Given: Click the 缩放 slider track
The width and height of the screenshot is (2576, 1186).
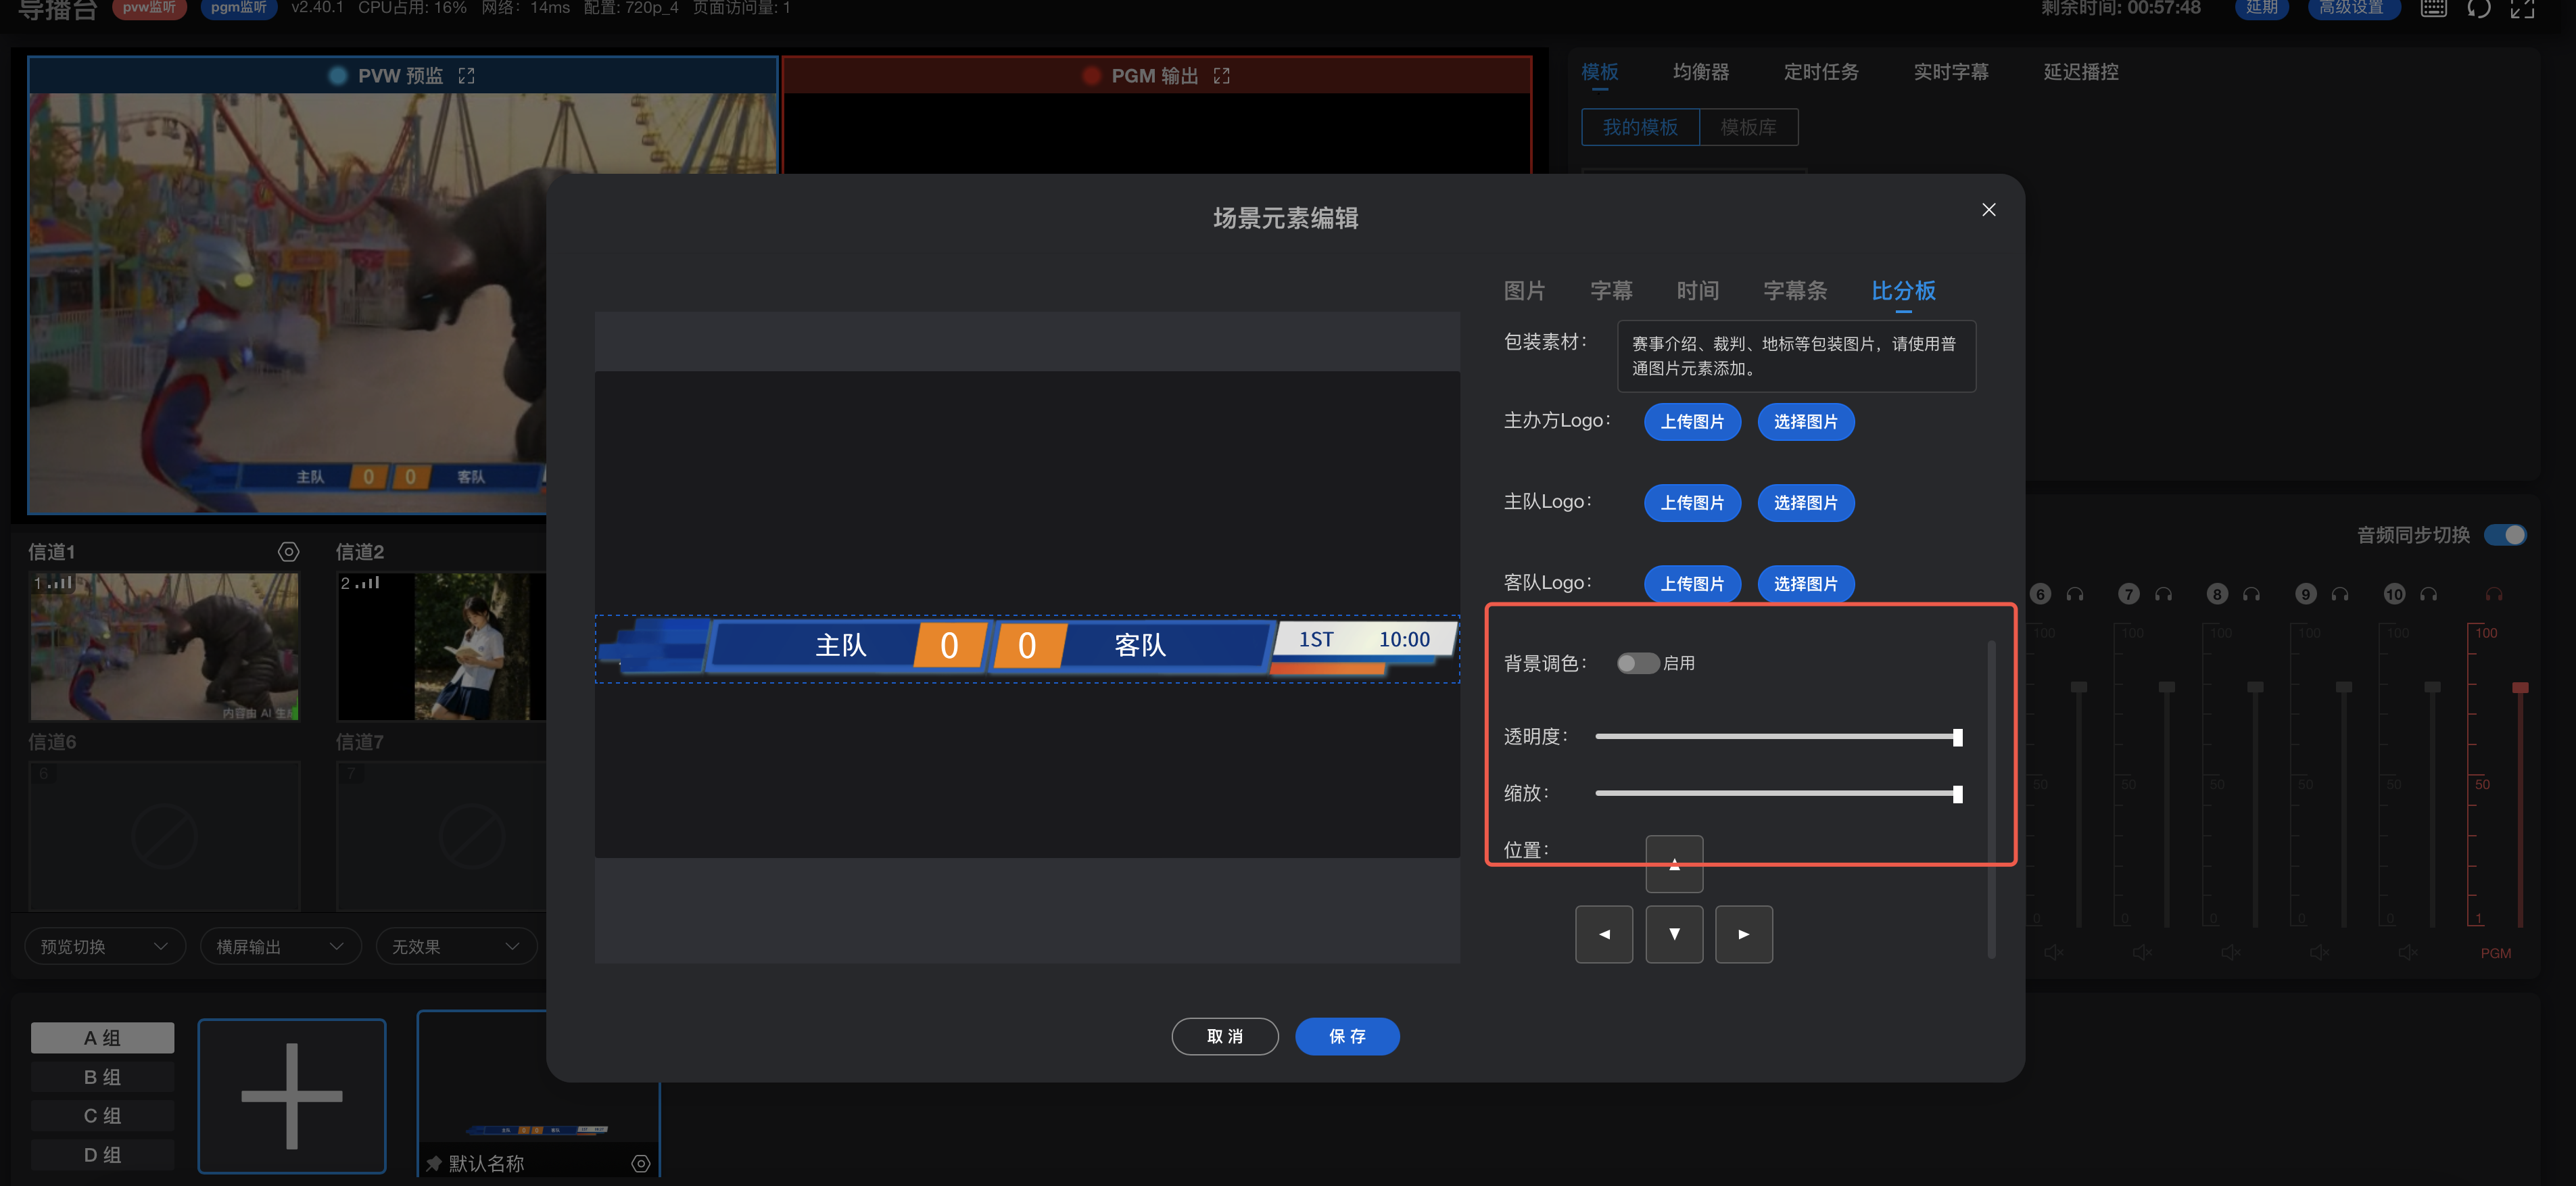Looking at the screenshot, I should (1778, 794).
